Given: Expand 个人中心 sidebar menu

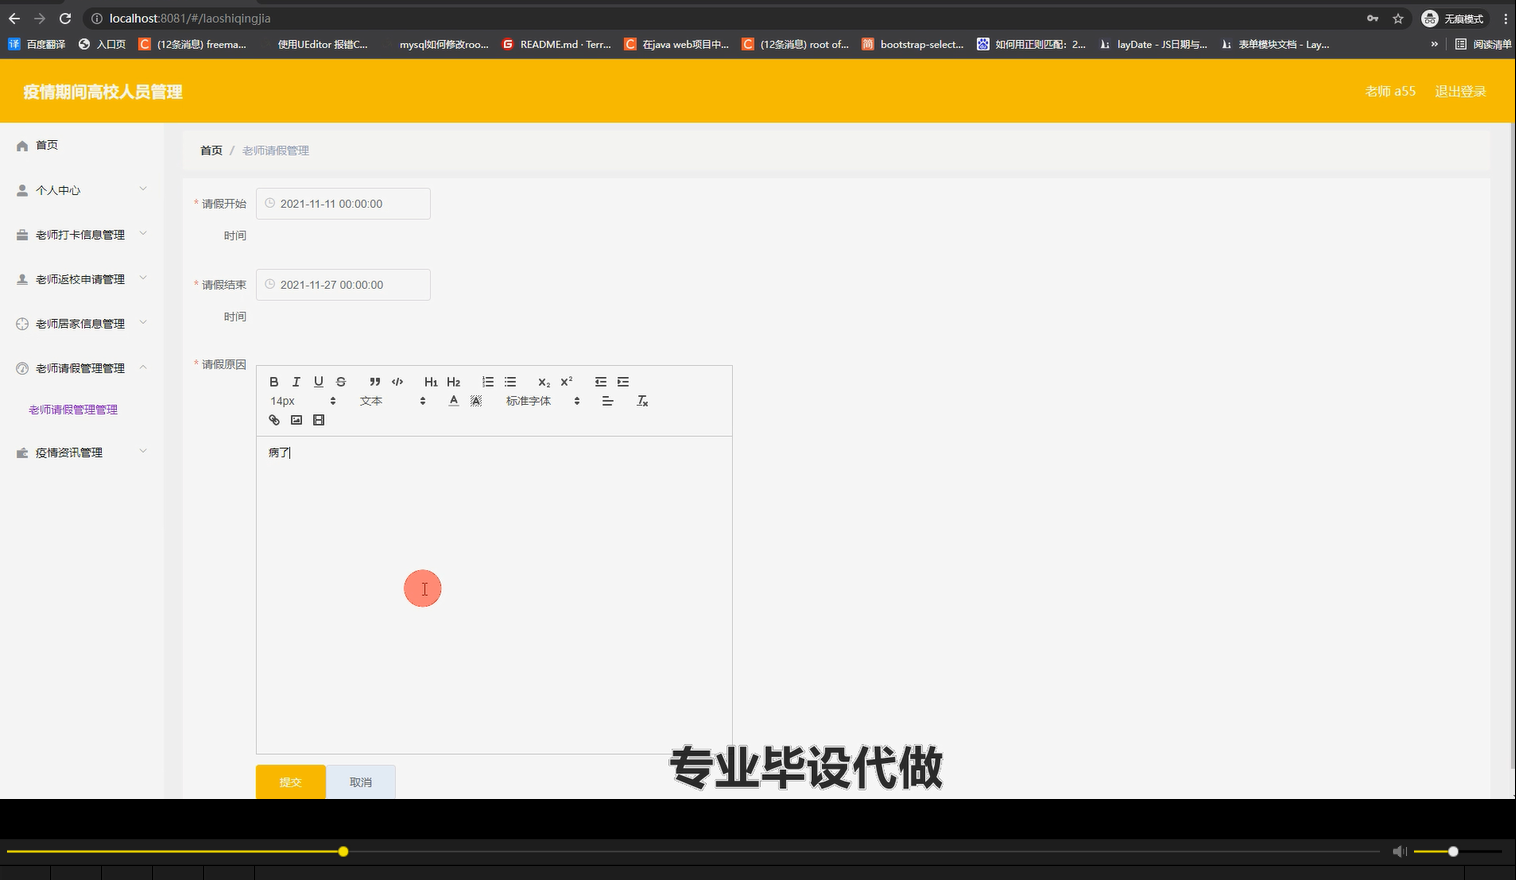Looking at the screenshot, I should coord(82,190).
